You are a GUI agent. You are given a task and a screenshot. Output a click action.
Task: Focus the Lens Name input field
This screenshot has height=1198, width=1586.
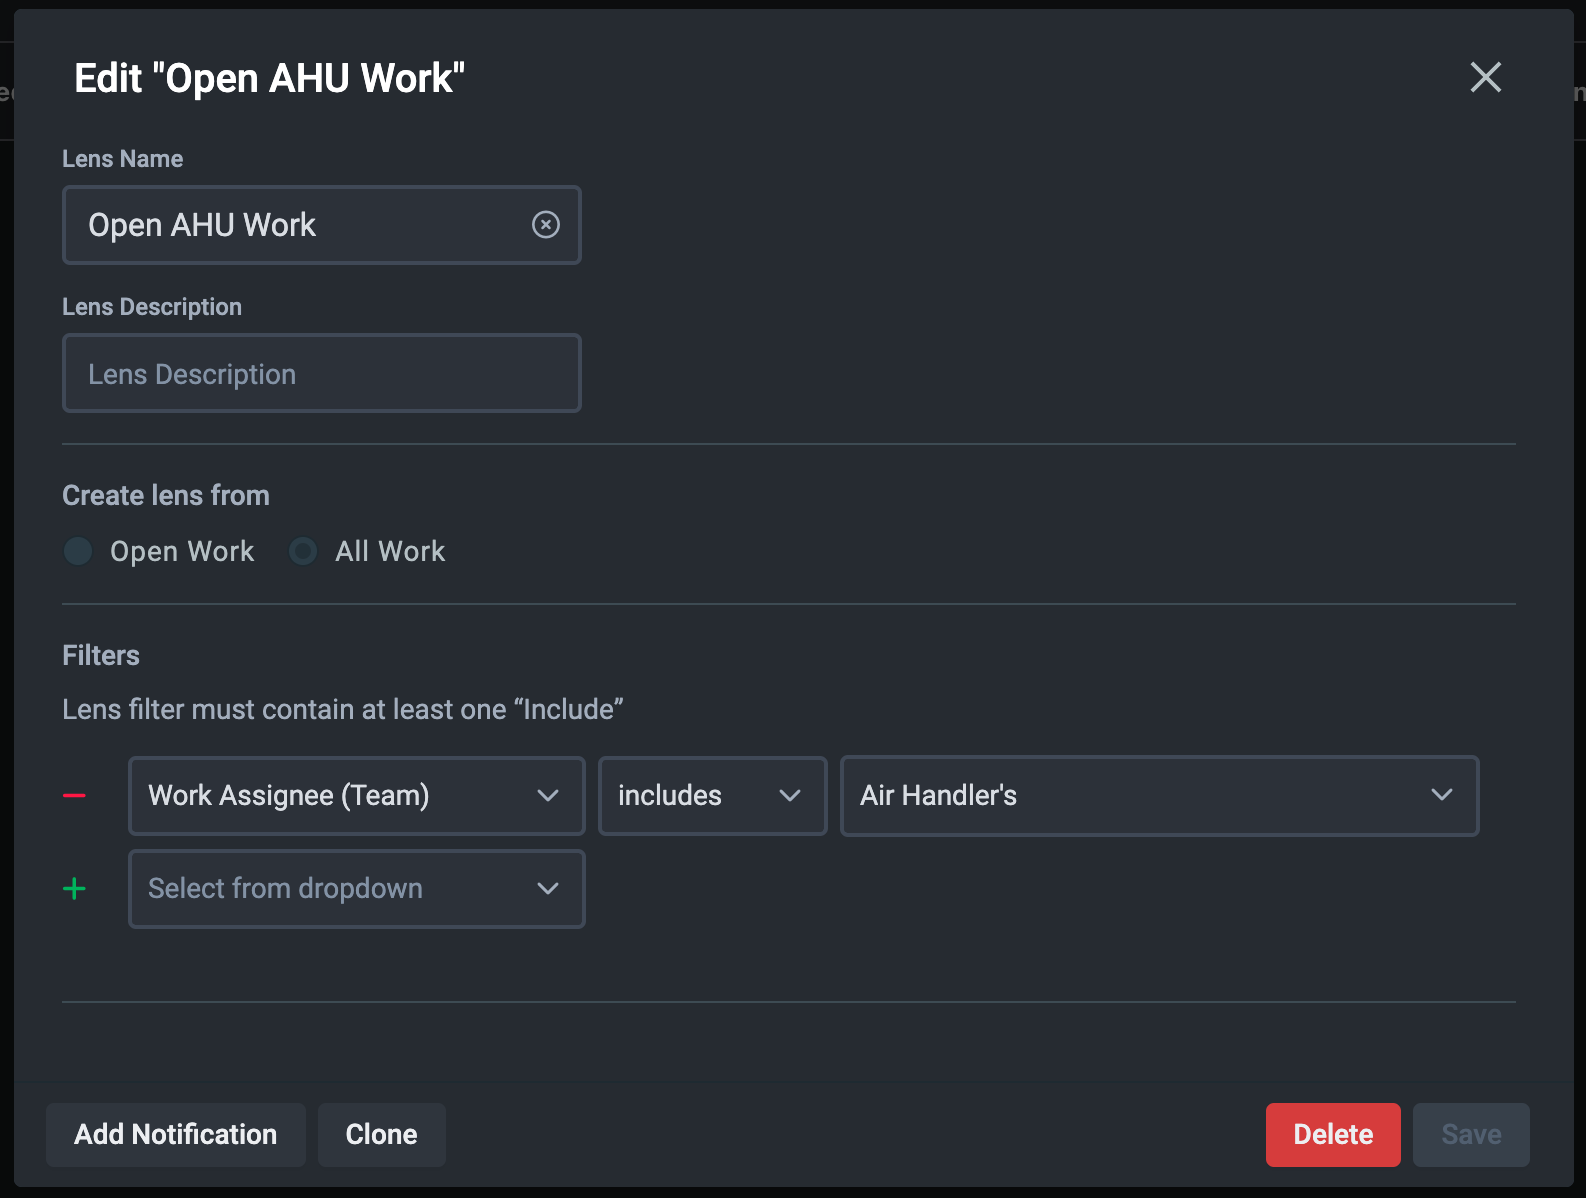pos(300,225)
